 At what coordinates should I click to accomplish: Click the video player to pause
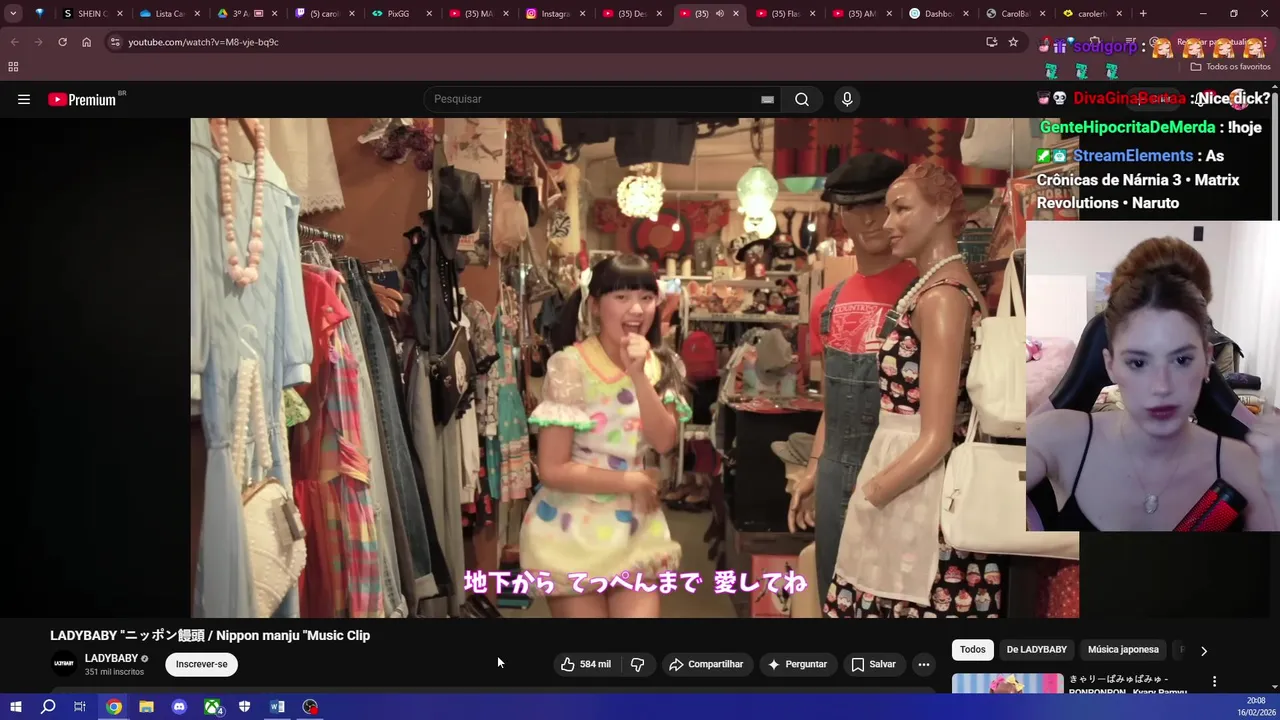tap(634, 368)
